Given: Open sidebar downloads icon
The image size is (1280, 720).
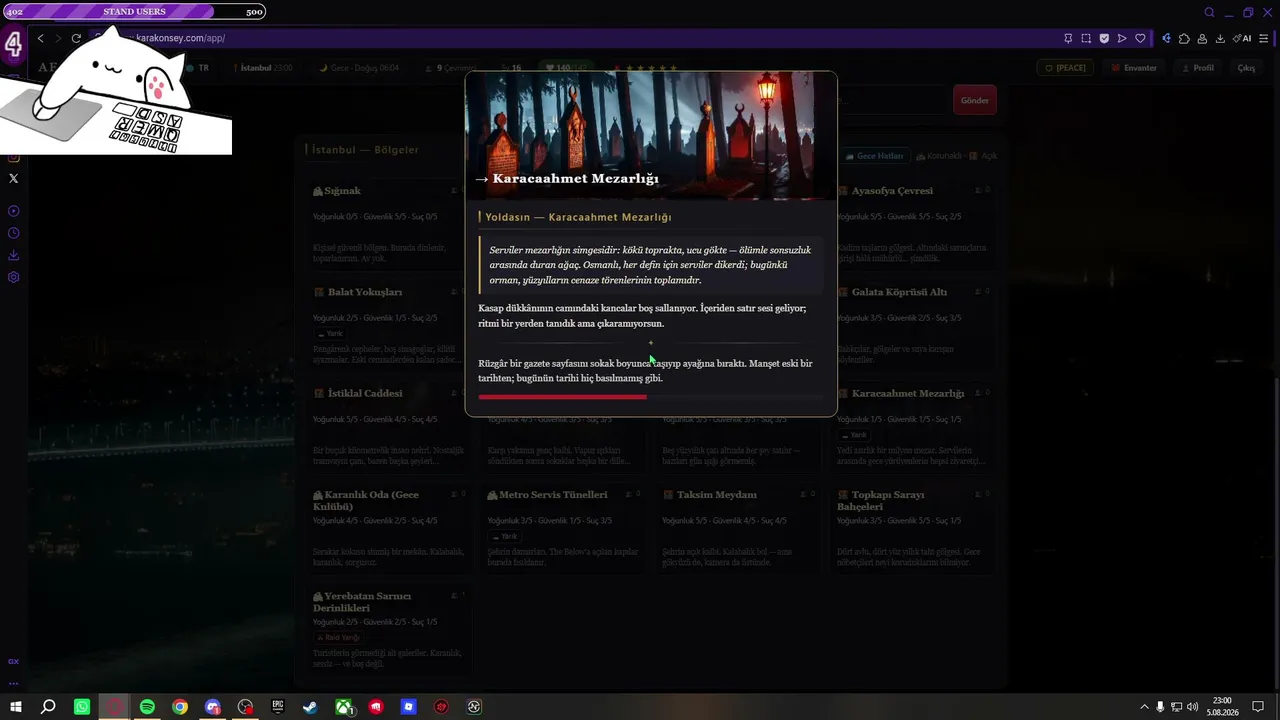Looking at the screenshot, I should click(x=13, y=255).
